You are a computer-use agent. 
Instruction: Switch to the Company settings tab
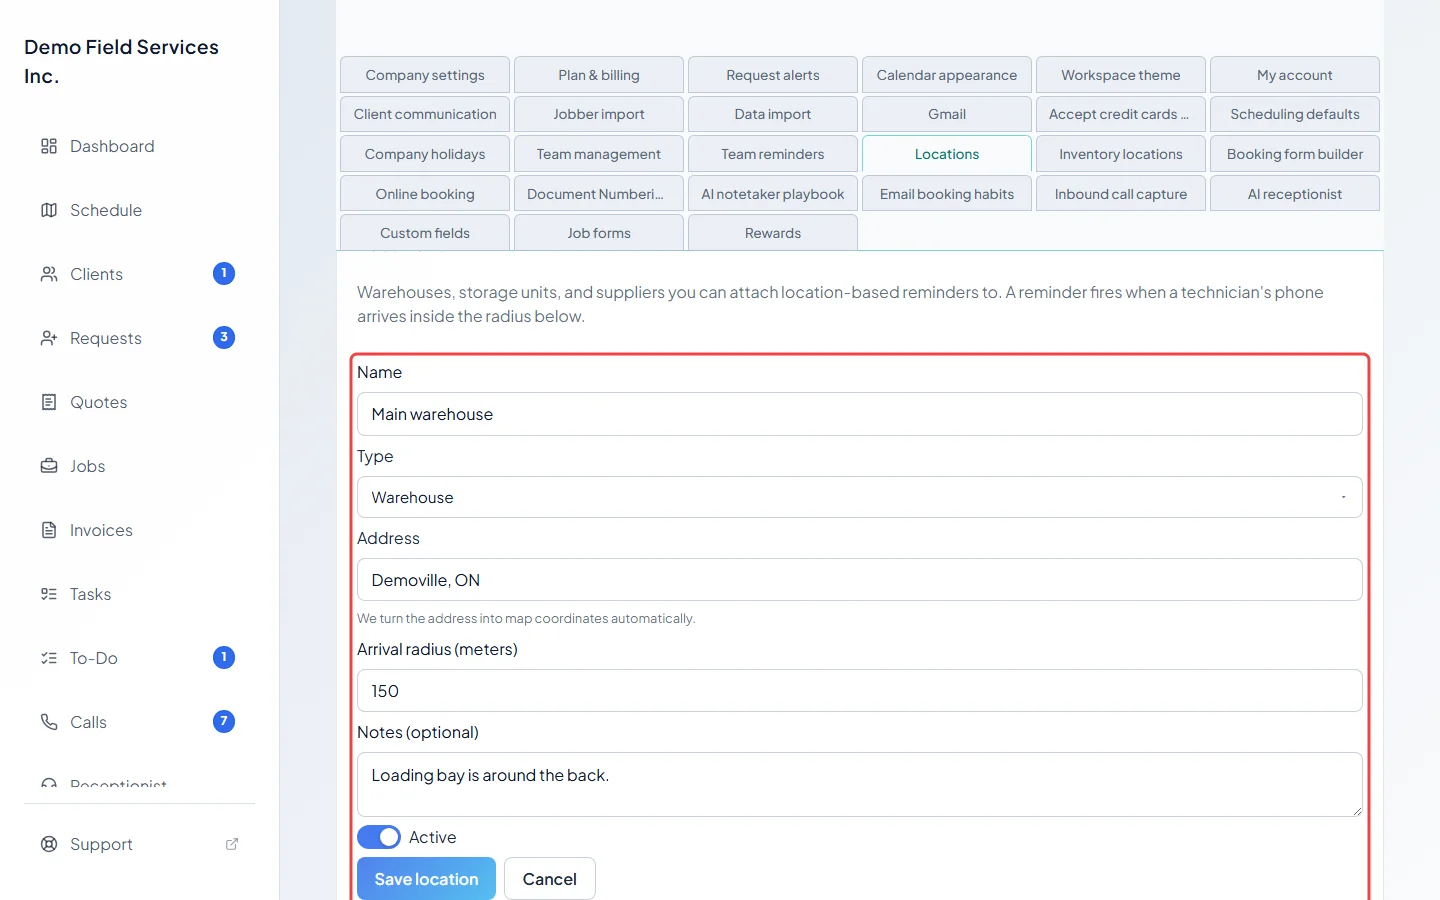pyautogui.click(x=425, y=75)
